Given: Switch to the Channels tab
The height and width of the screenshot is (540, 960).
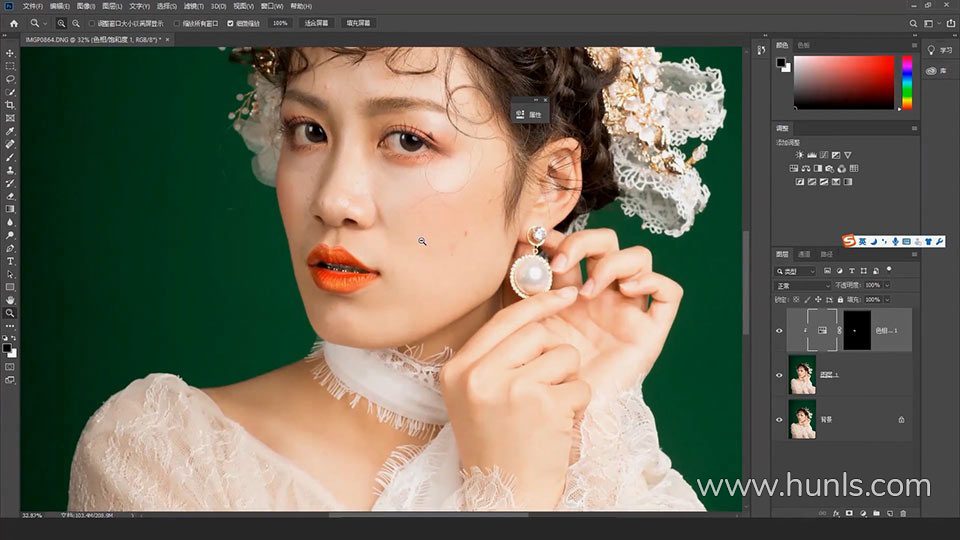Looking at the screenshot, I should tap(804, 254).
